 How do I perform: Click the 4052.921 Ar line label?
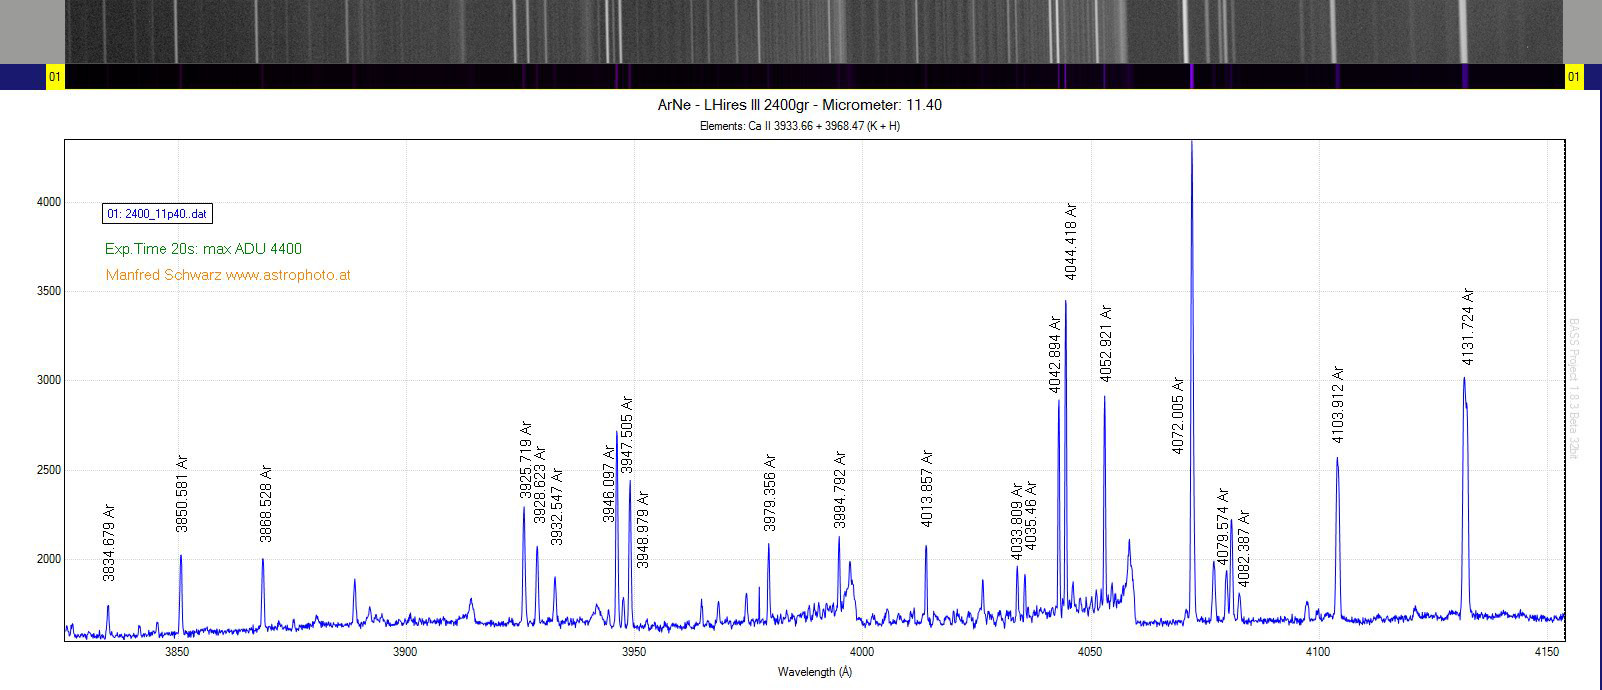coord(1105,343)
